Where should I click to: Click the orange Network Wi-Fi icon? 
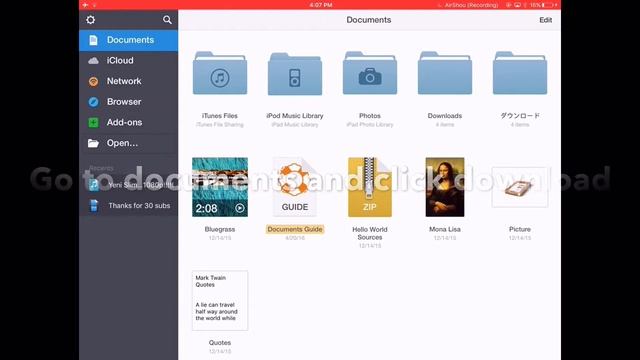[93, 81]
